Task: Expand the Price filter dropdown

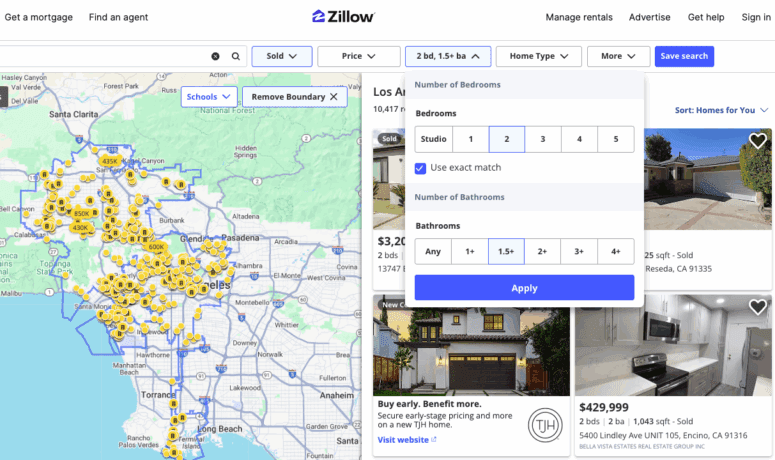Action: pos(358,57)
